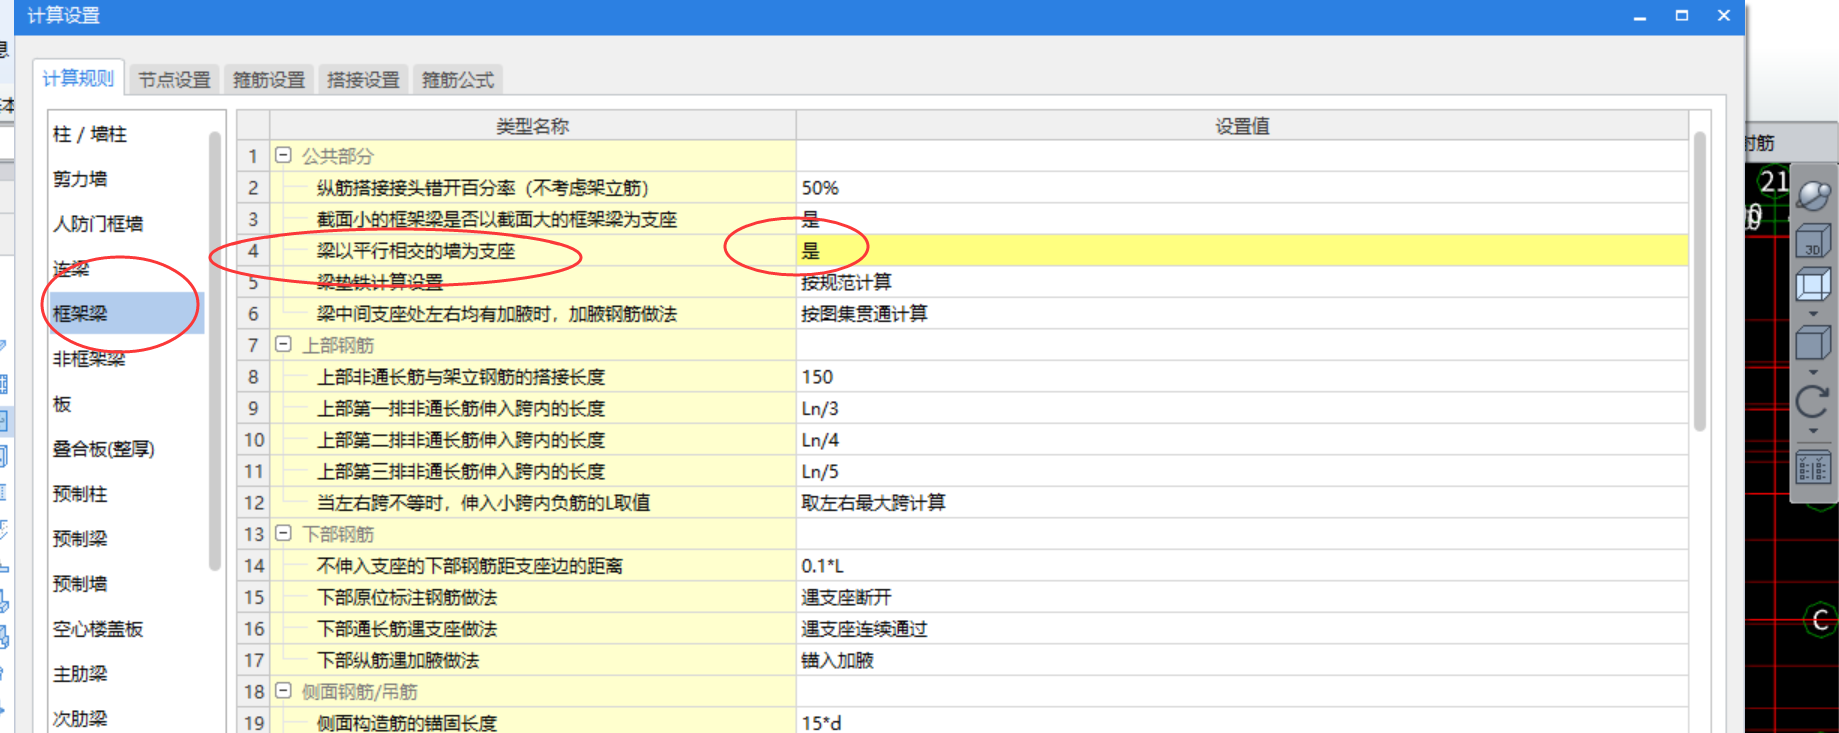
Task: Select 预制墙 in the category list
Action: (80, 584)
